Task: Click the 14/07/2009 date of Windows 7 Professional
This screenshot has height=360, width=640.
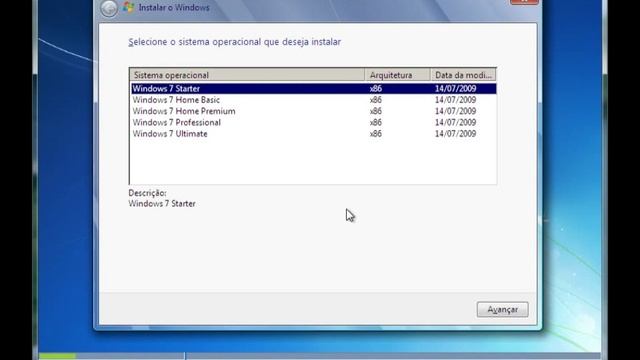Action: (456, 122)
